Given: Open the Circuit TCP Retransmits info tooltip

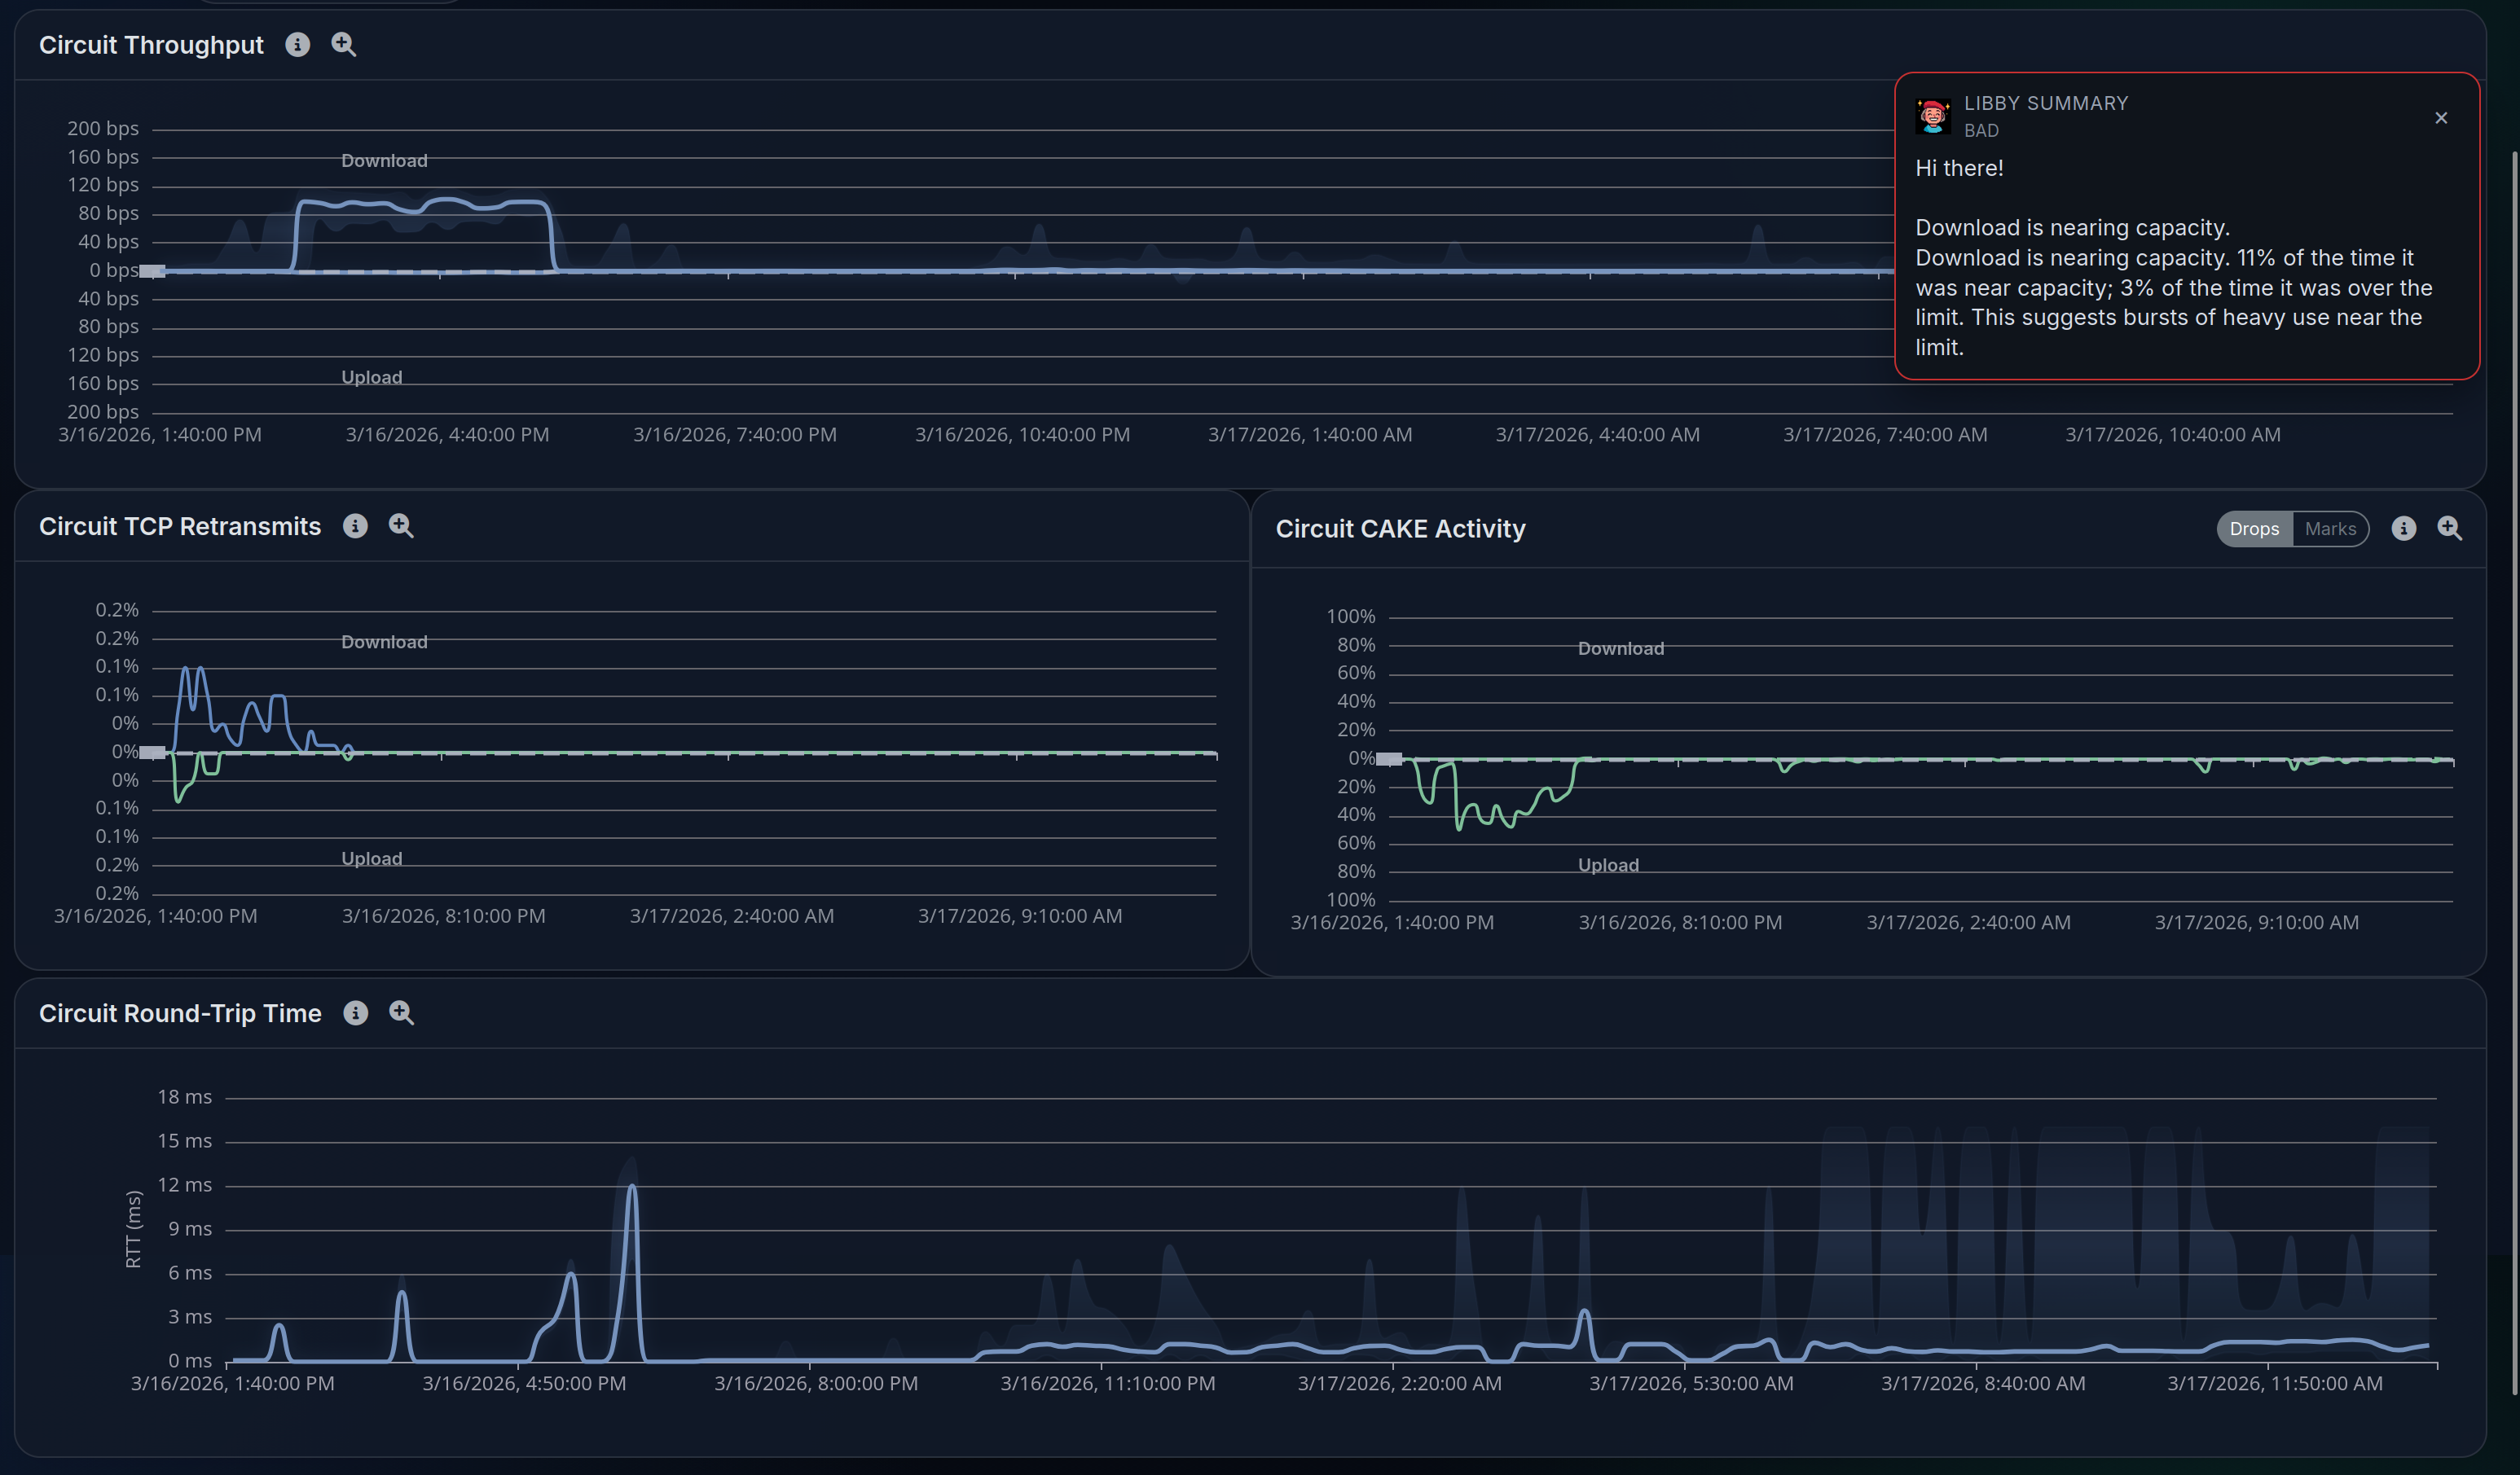Looking at the screenshot, I should point(355,526).
